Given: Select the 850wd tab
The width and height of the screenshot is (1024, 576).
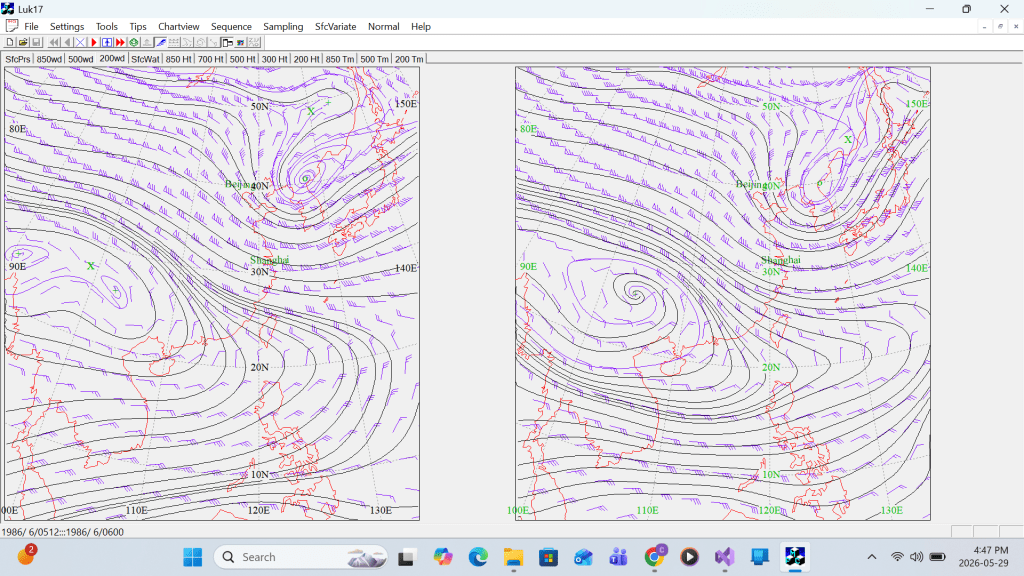Looking at the screenshot, I should tap(49, 59).
